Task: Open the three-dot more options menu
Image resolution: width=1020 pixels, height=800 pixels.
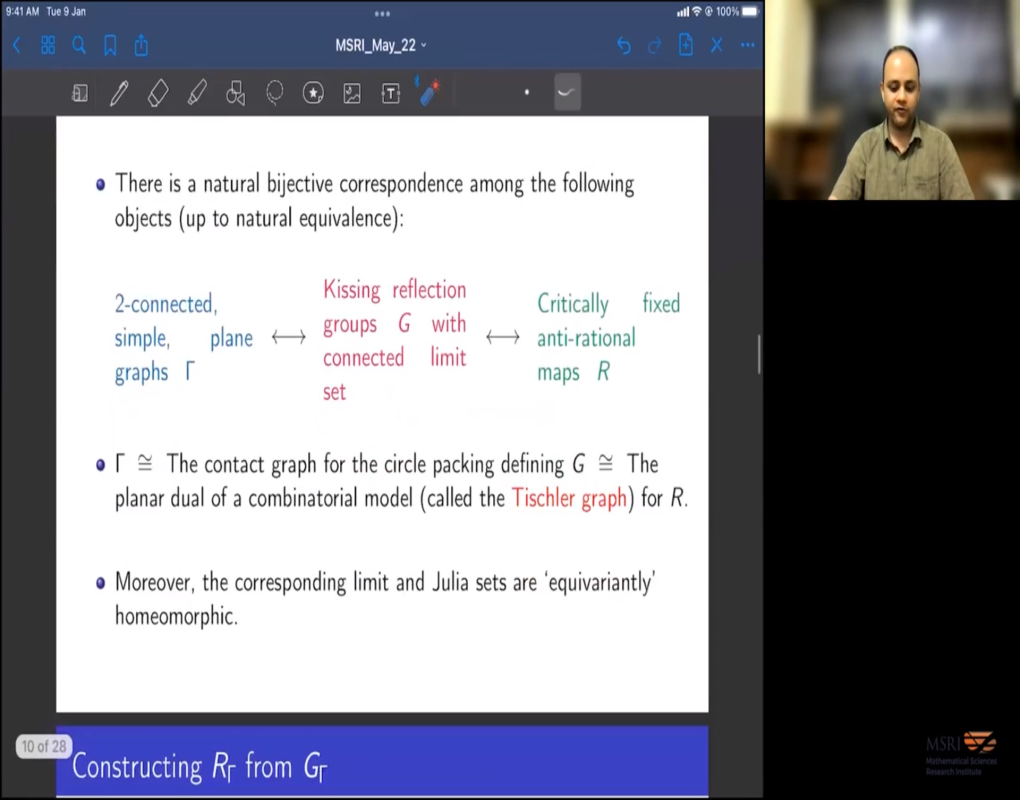Action: coord(747,45)
